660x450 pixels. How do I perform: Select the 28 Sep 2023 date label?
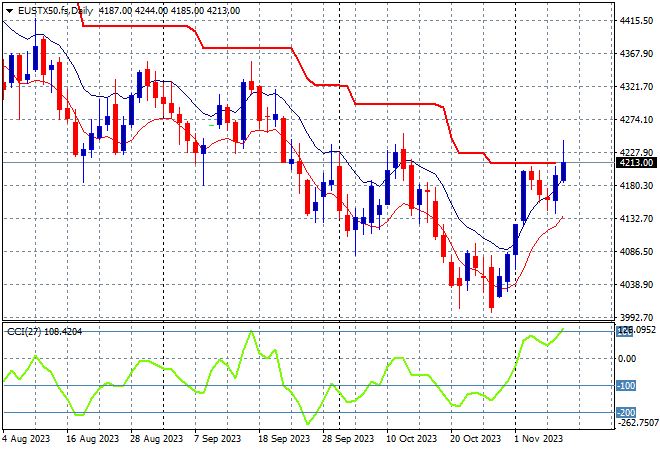(348, 439)
